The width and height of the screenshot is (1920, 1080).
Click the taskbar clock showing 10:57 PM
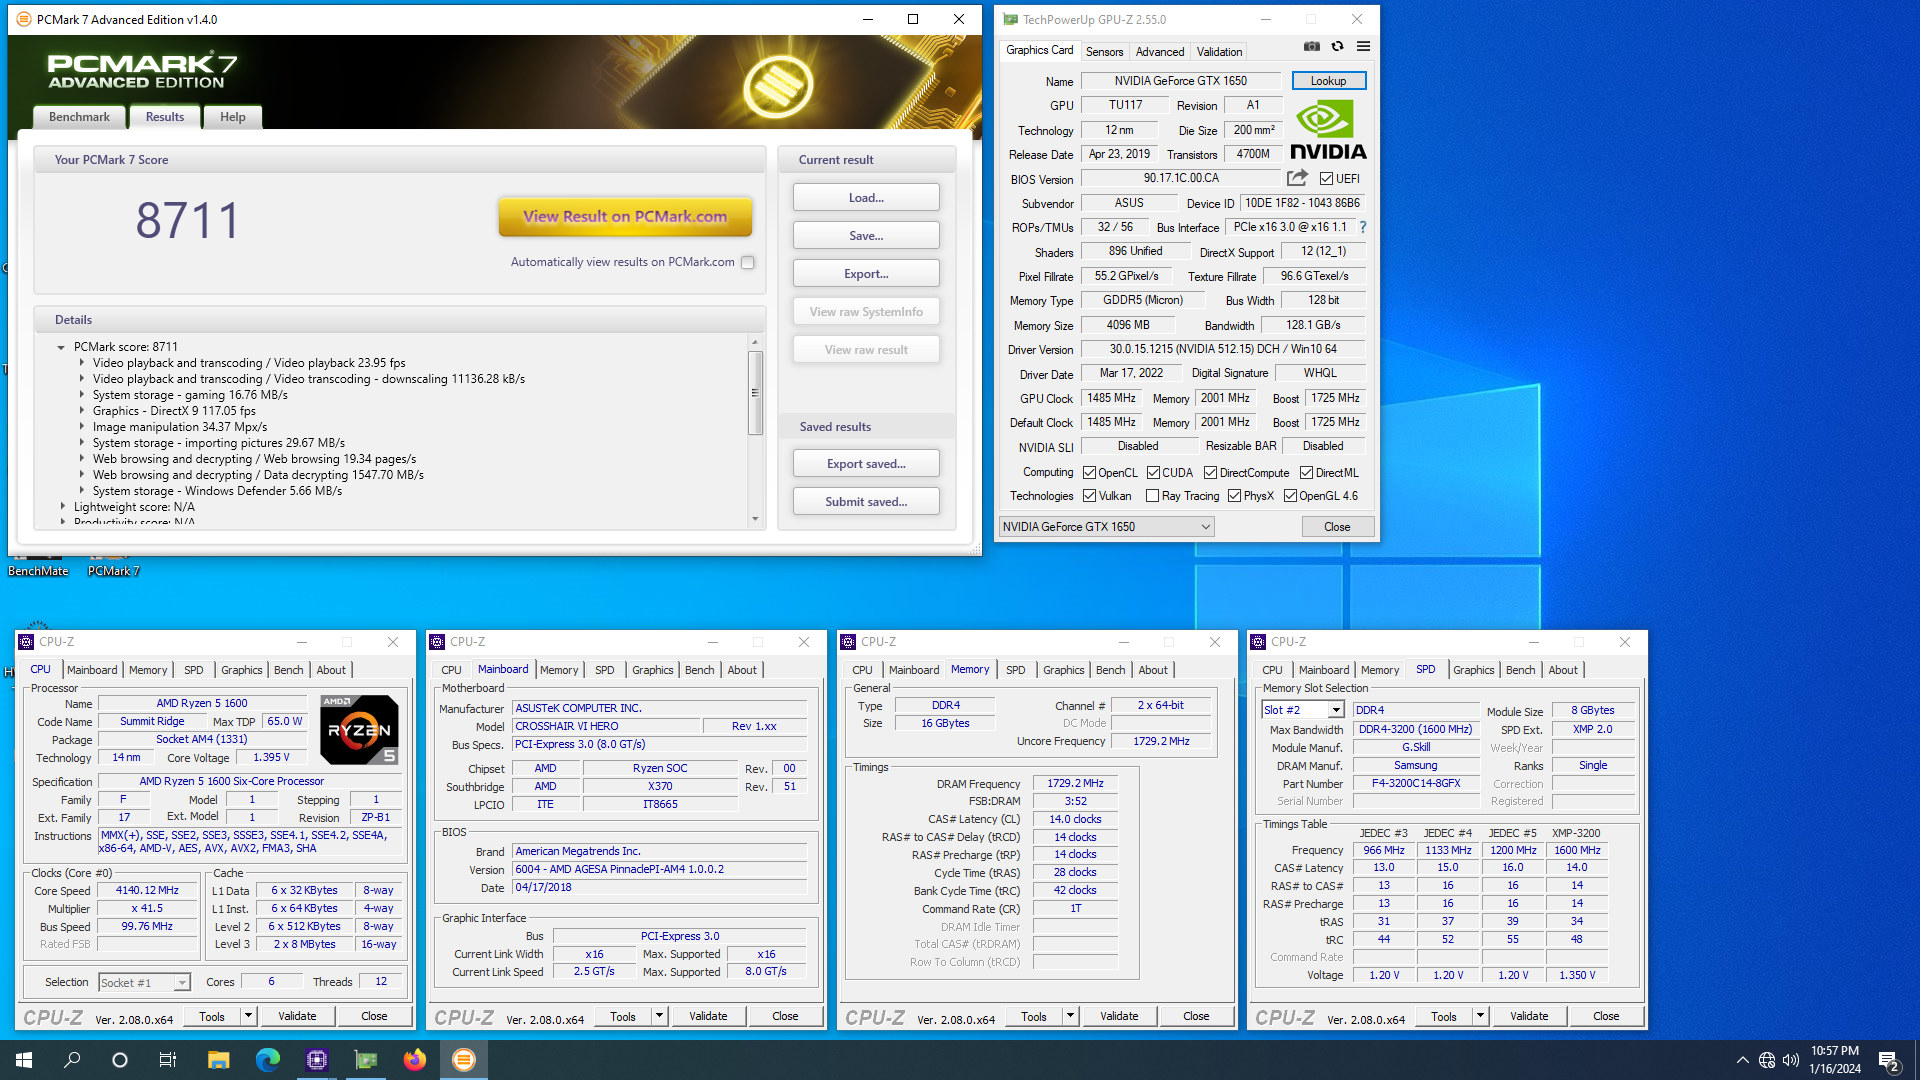[x=1834, y=1060]
